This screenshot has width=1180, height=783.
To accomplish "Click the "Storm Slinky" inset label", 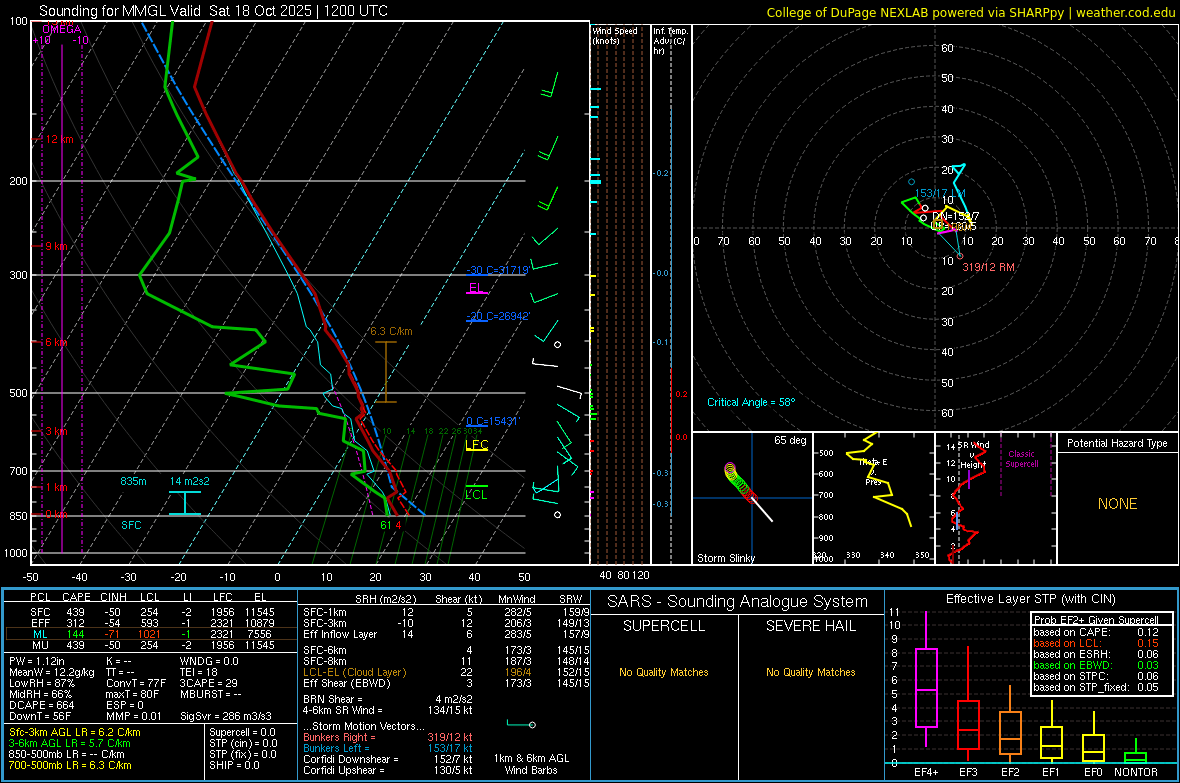I will [x=725, y=558].
